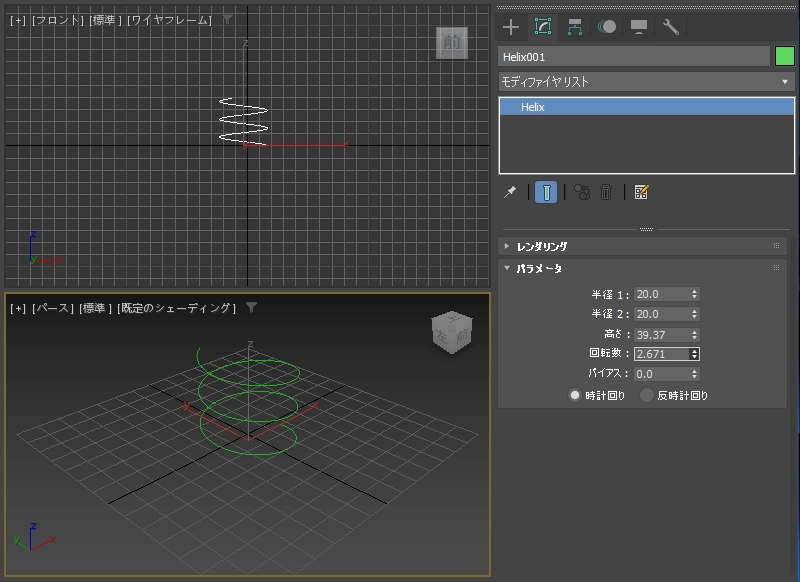This screenshot has height=582, width=800.
Task: Click the パラメータ rollout drag handle
Action: [777, 268]
